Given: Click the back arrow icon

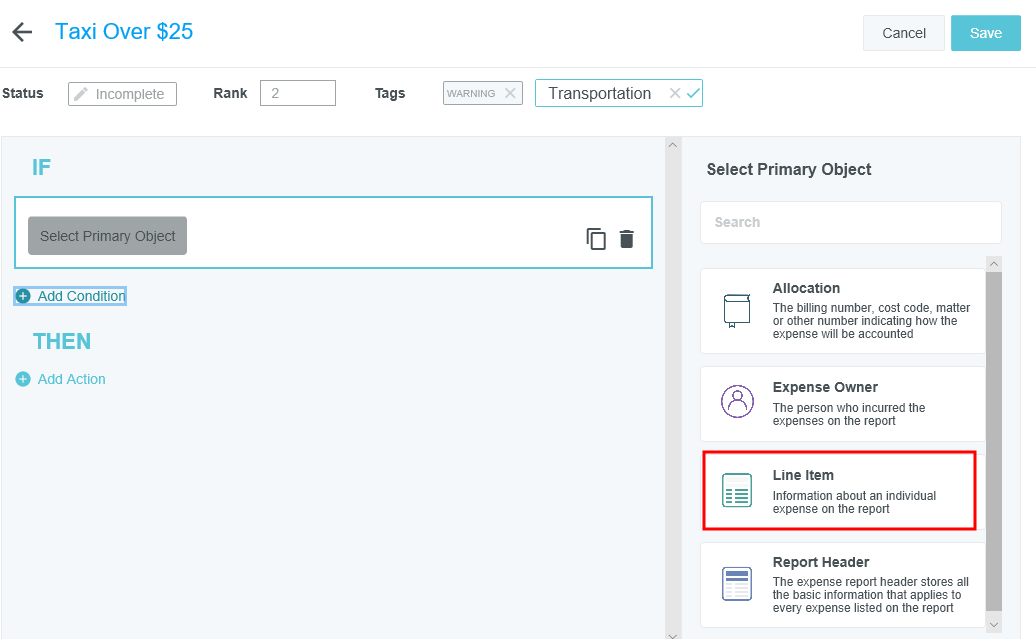Looking at the screenshot, I should pyautogui.click(x=22, y=32).
